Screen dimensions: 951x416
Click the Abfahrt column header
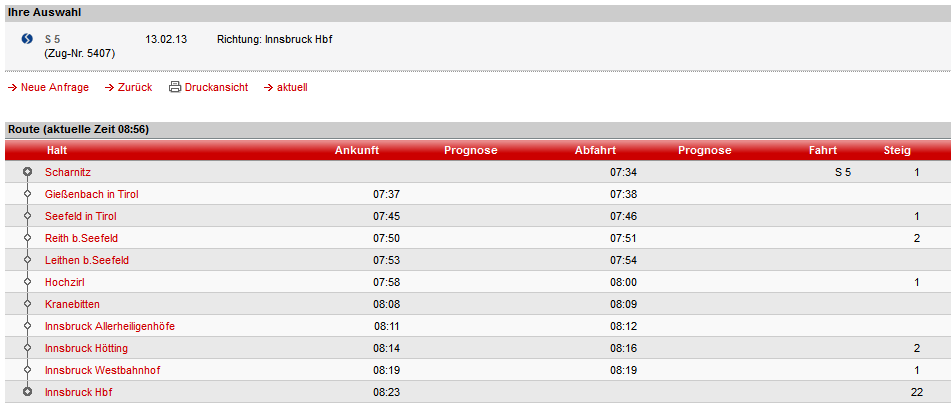coord(595,151)
